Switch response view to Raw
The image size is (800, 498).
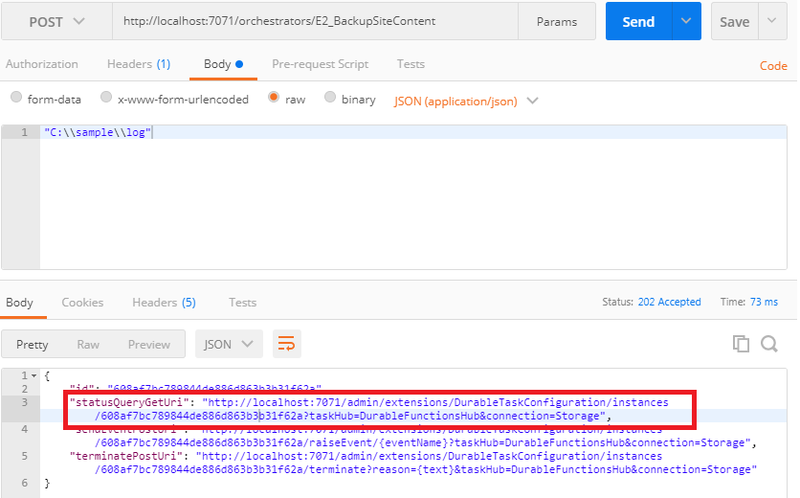pyautogui.click(x=88, y=344)
